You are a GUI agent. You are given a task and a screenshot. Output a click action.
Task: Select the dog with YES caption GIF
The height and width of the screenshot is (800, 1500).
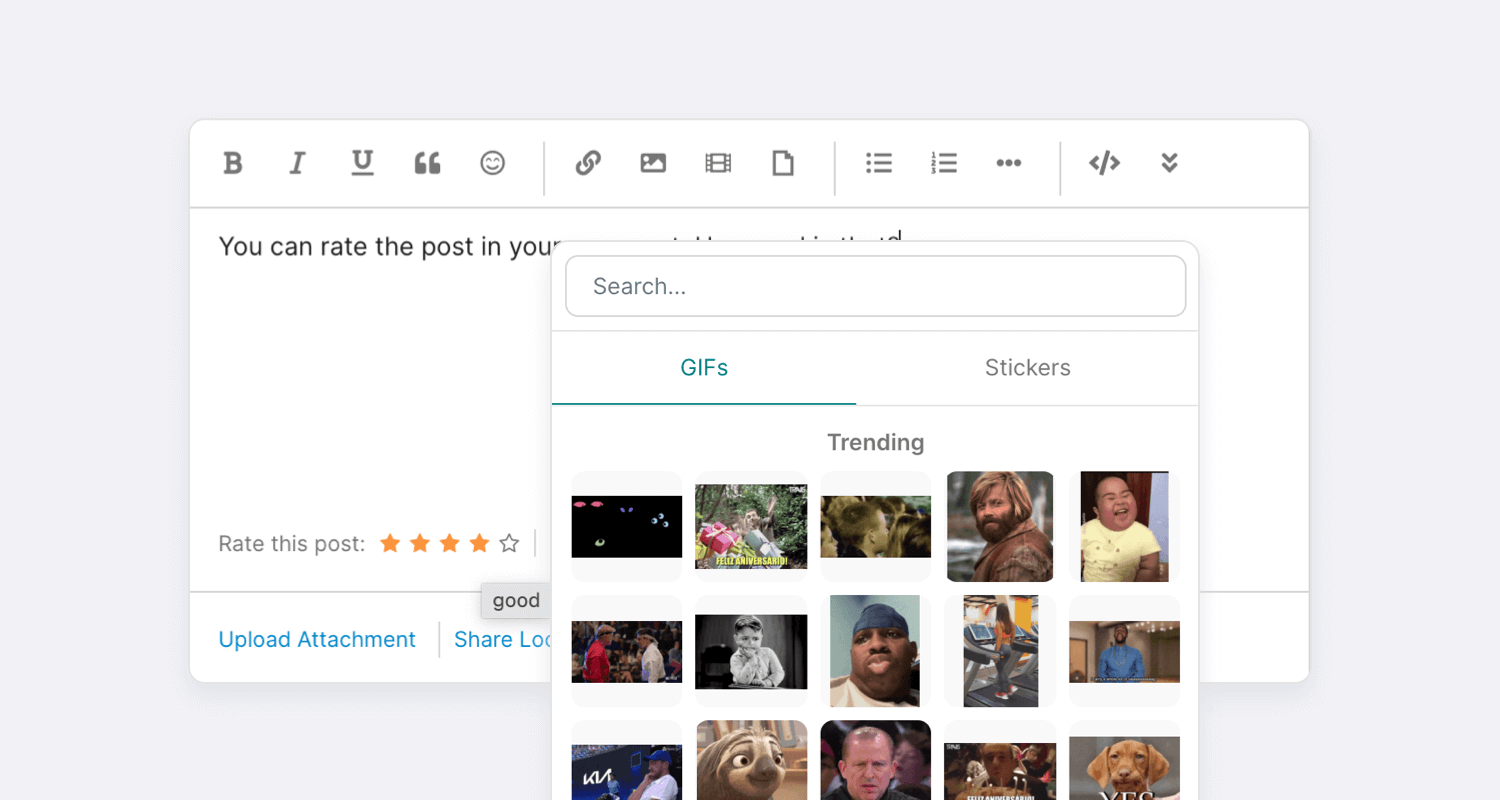coord(1125,760)
